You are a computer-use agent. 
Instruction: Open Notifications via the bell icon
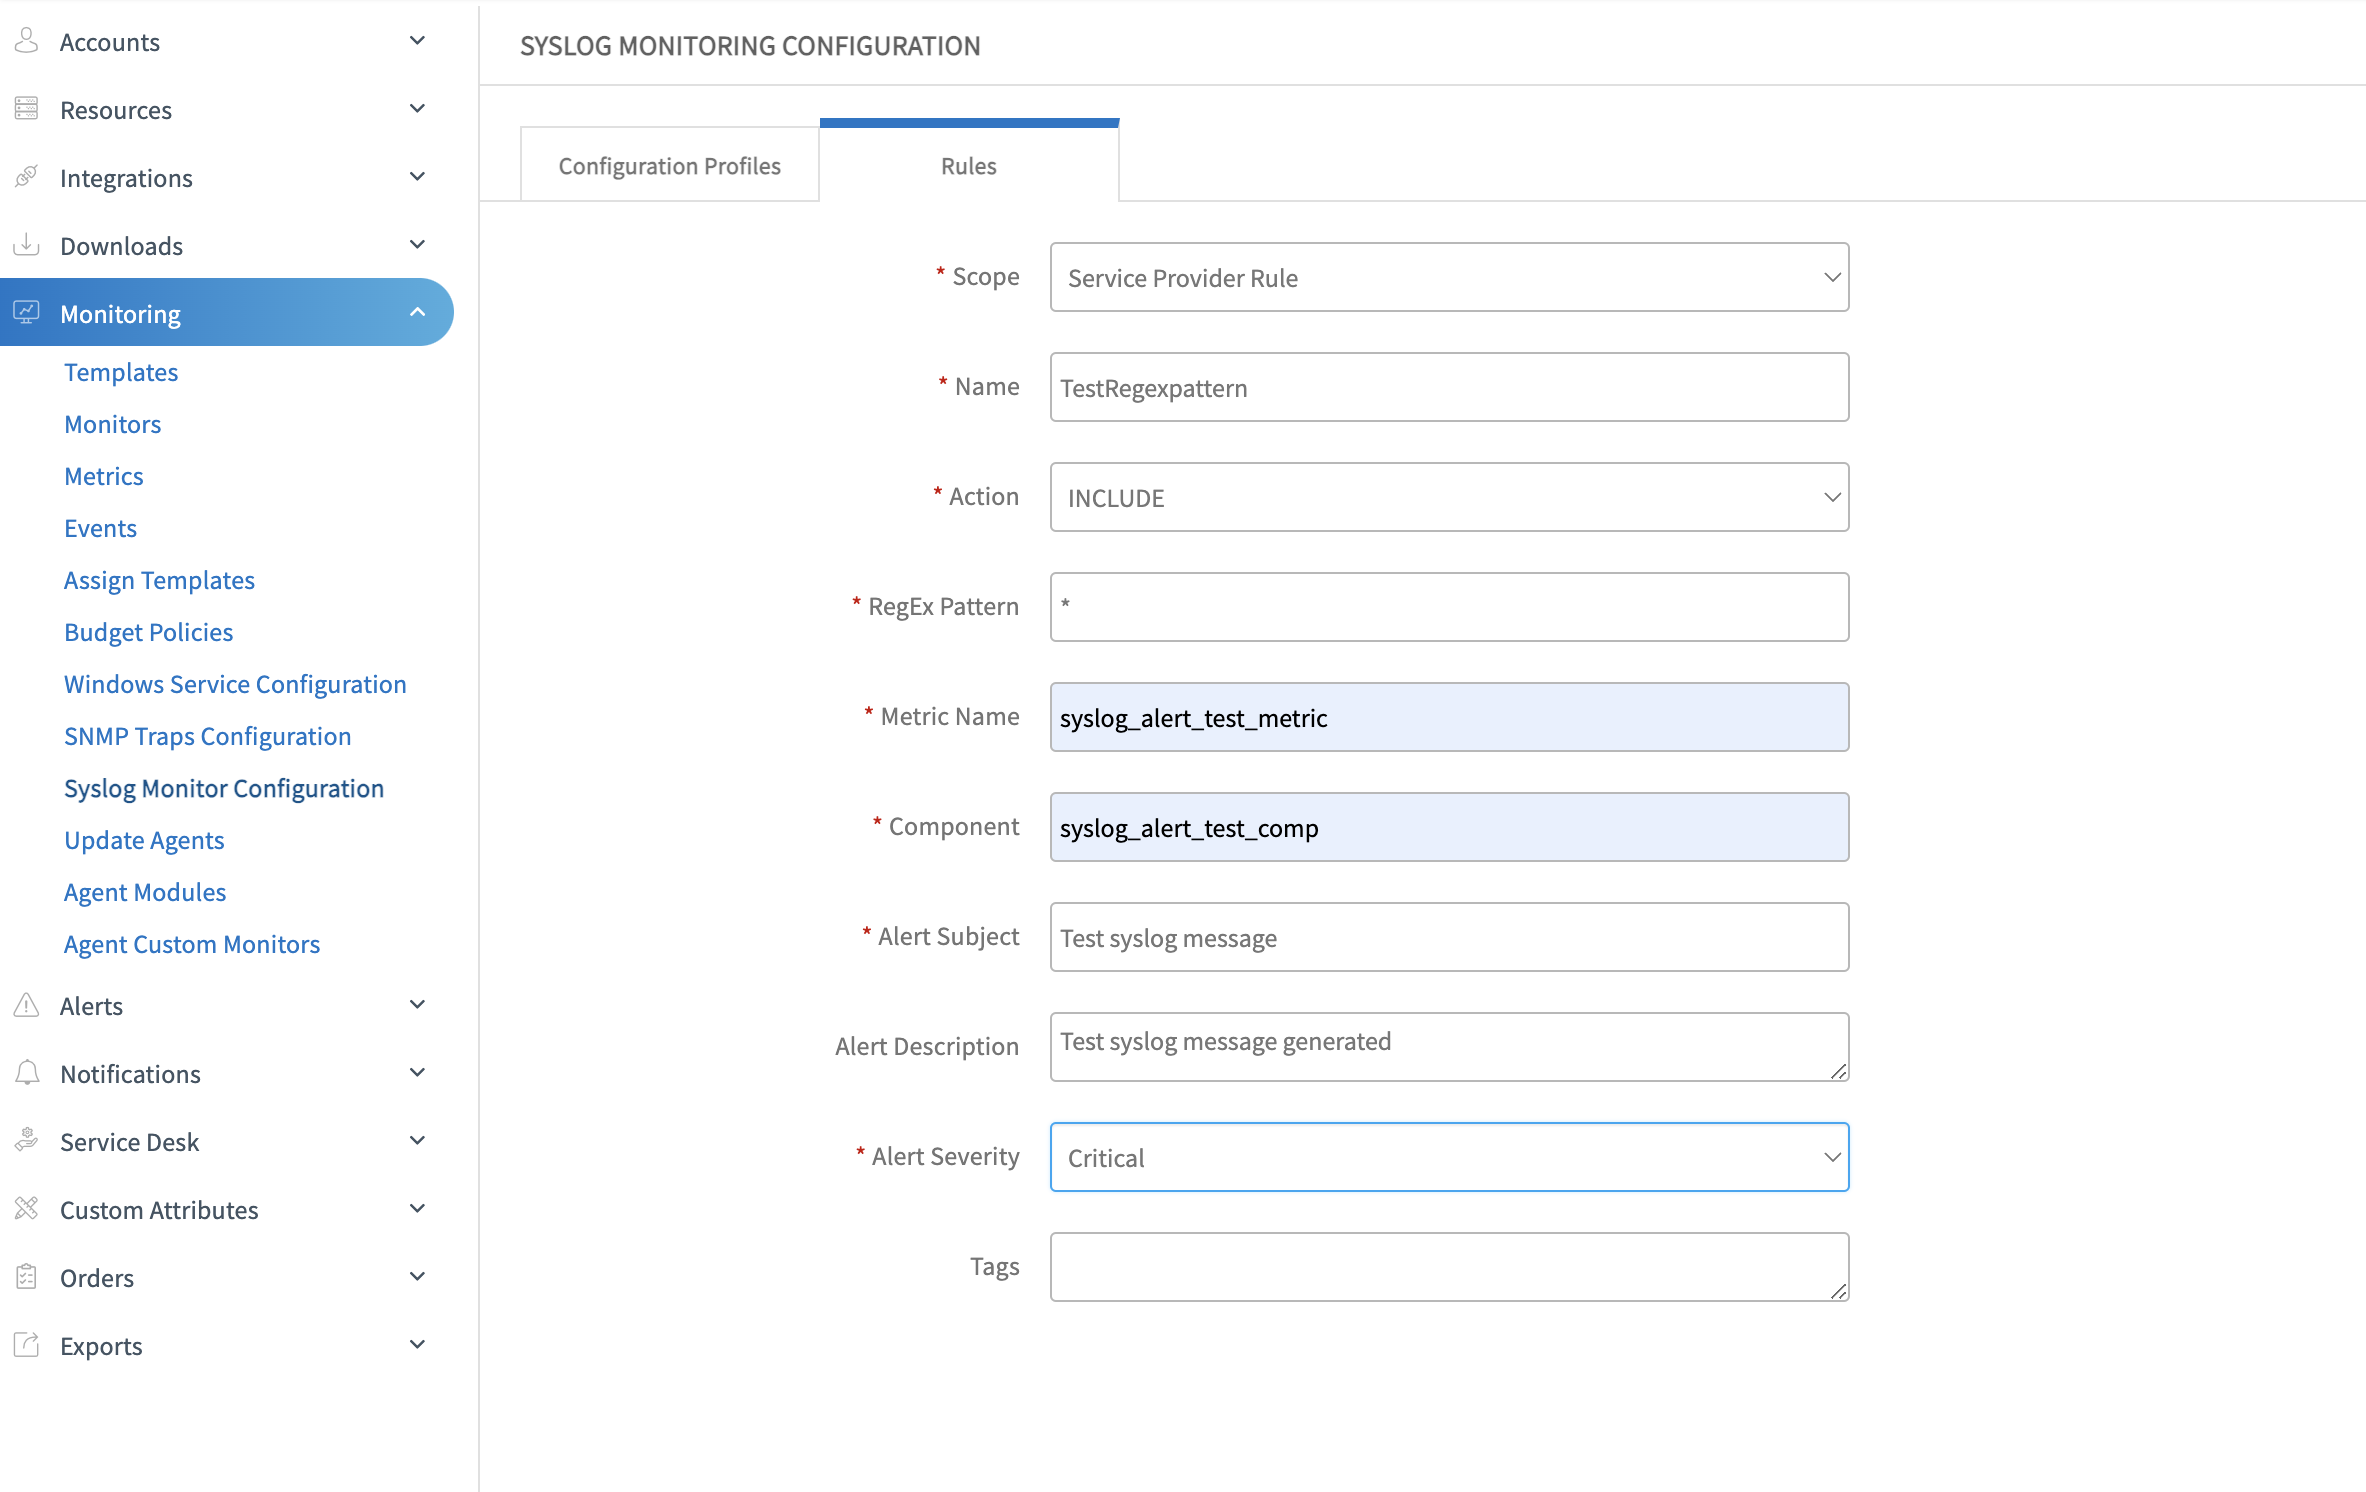point(26,1072)
